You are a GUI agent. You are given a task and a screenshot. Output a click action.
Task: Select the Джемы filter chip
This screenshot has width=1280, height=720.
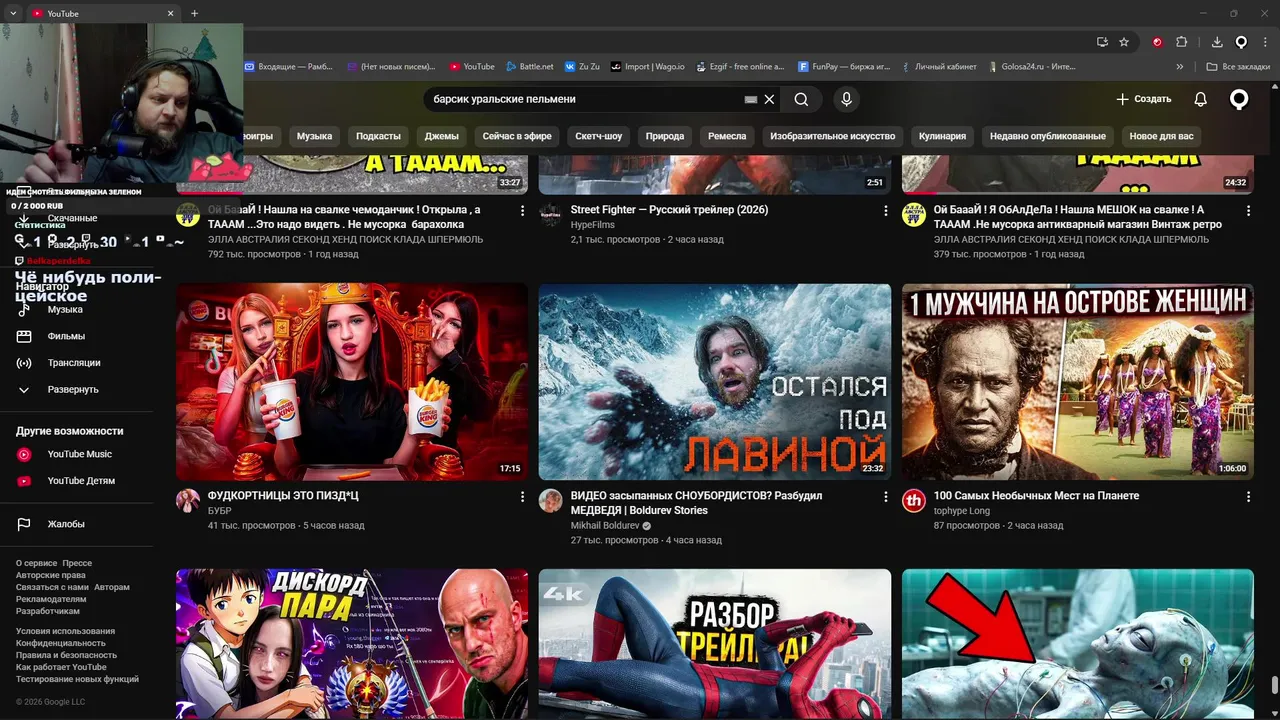441,136
